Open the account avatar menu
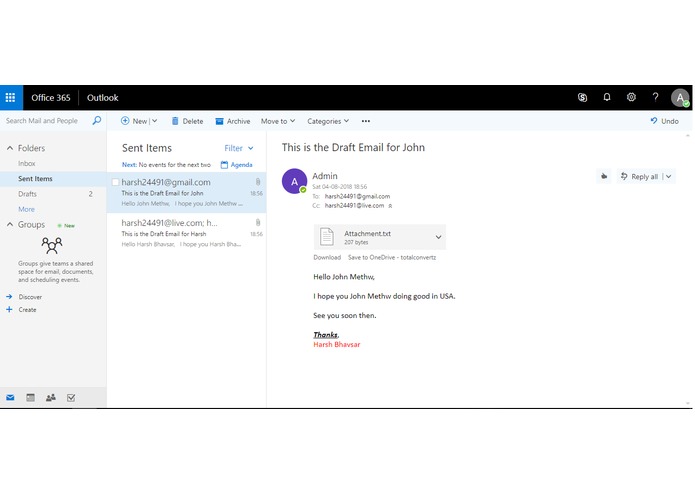695x494 pixels. click(680, 97)
